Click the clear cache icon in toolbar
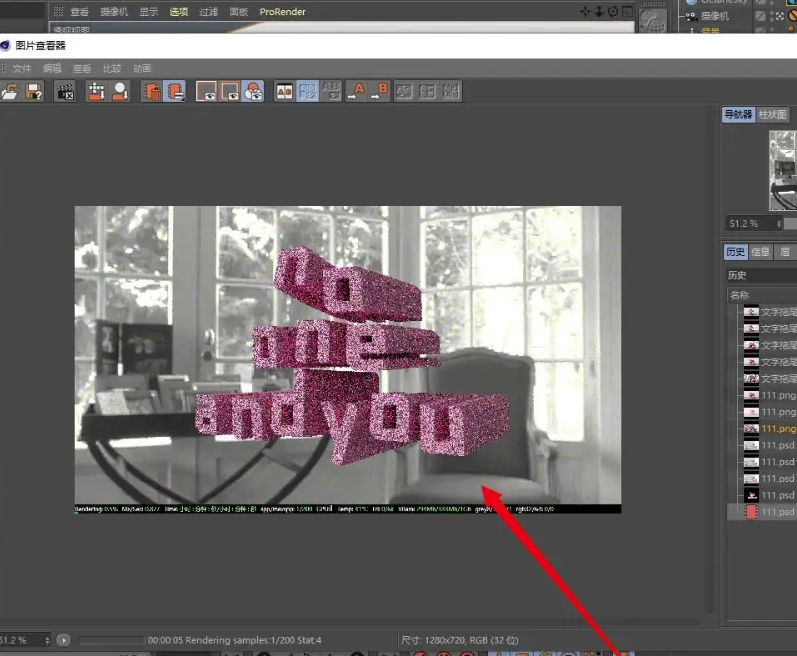 [97, 92]
